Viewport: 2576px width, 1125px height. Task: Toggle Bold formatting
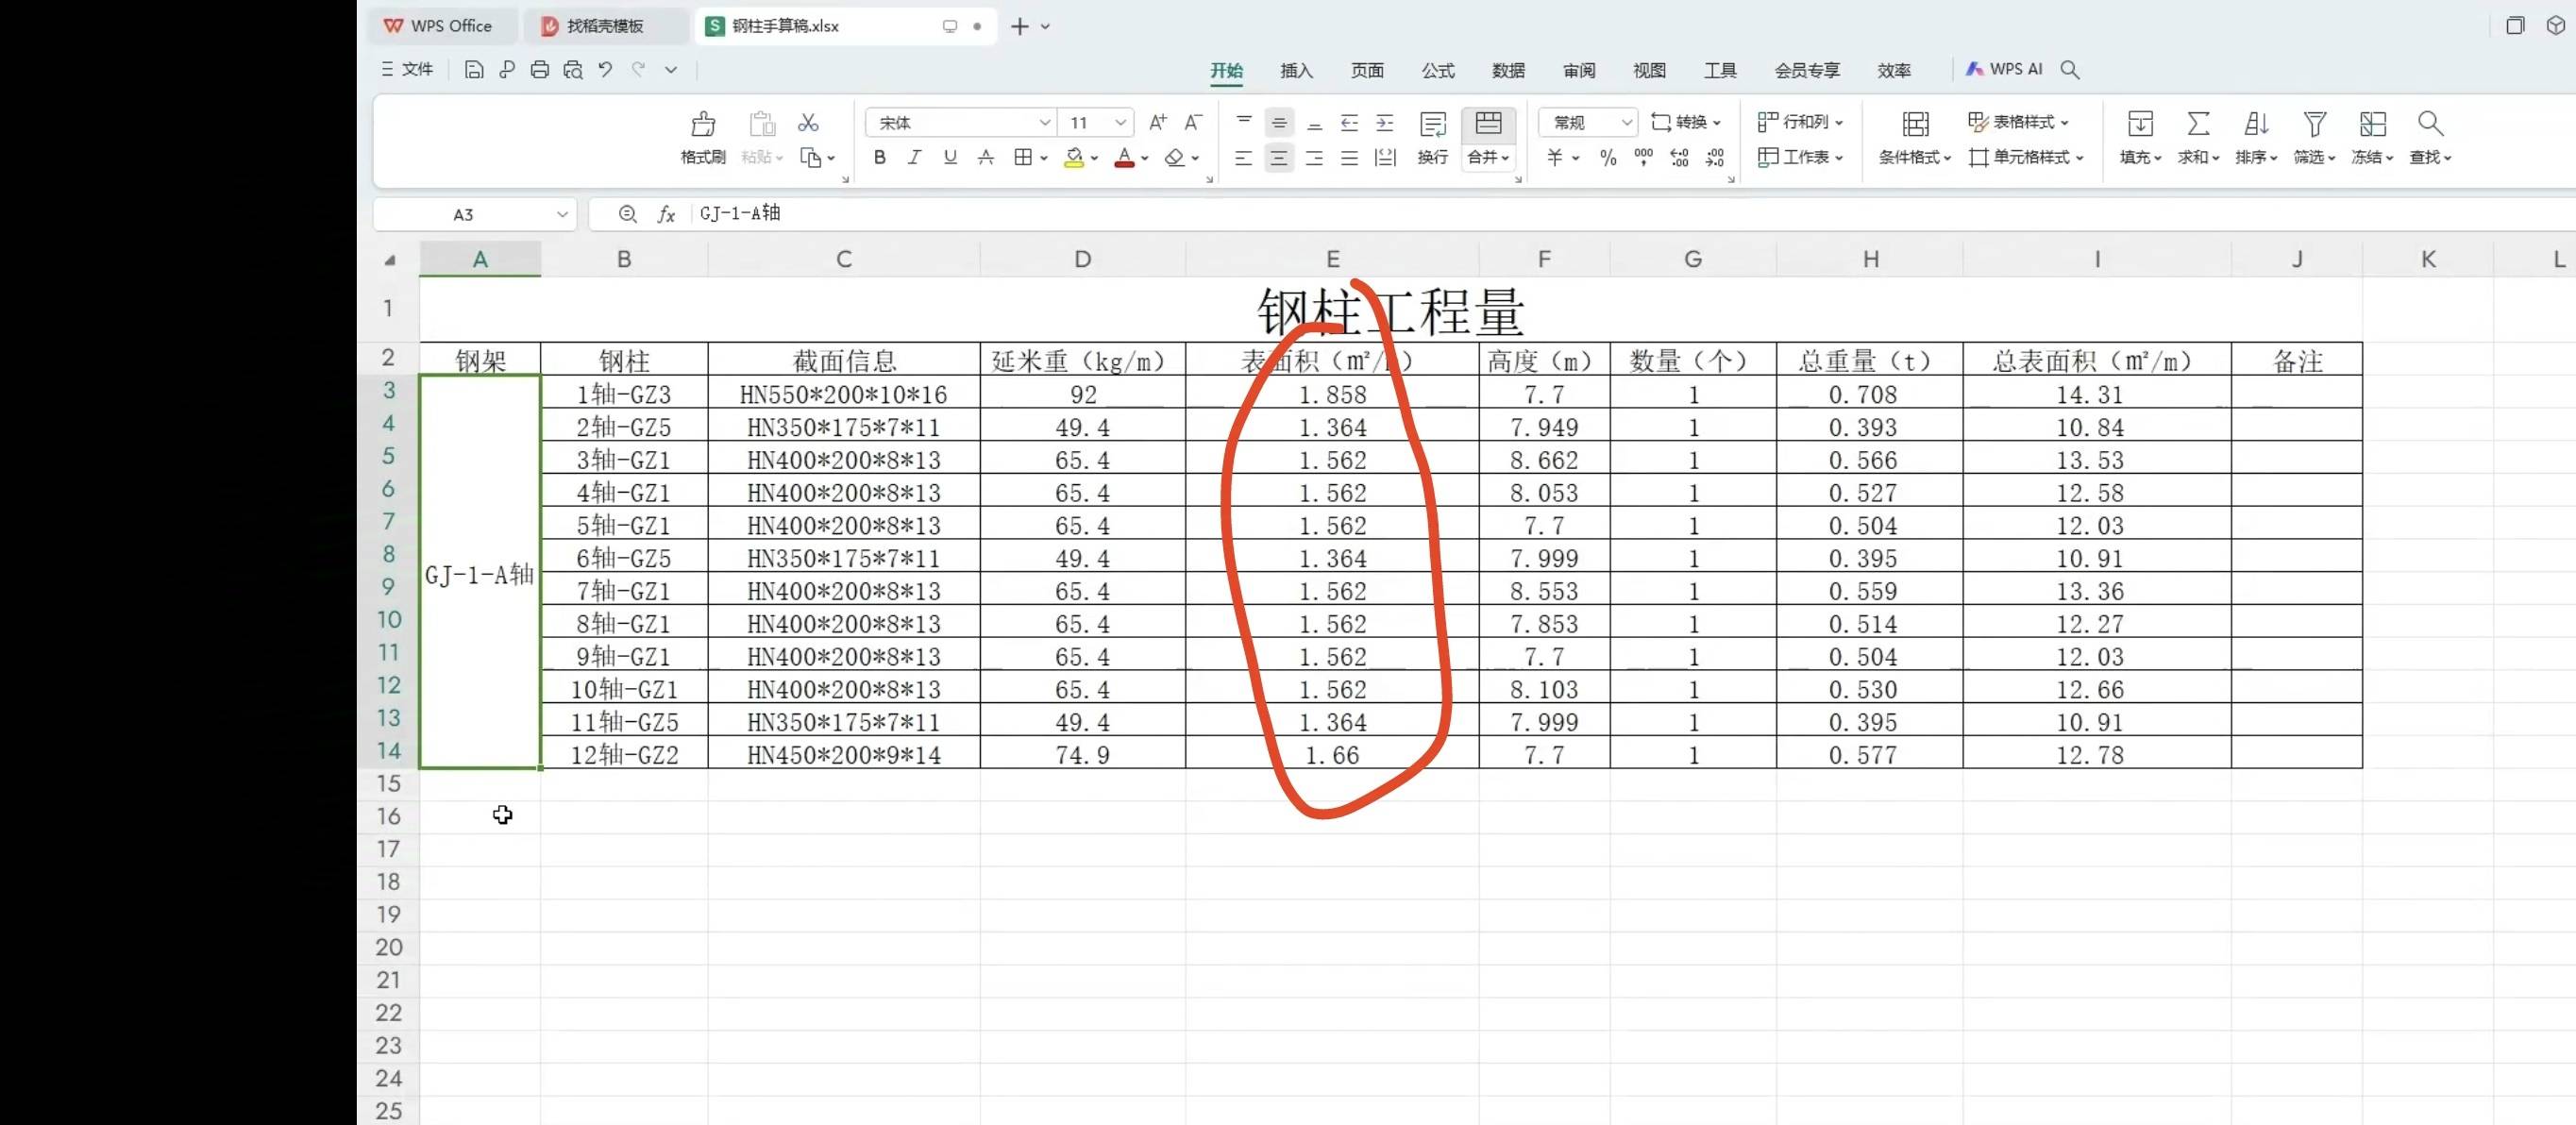pyautogui.click(x=879, y=157)
